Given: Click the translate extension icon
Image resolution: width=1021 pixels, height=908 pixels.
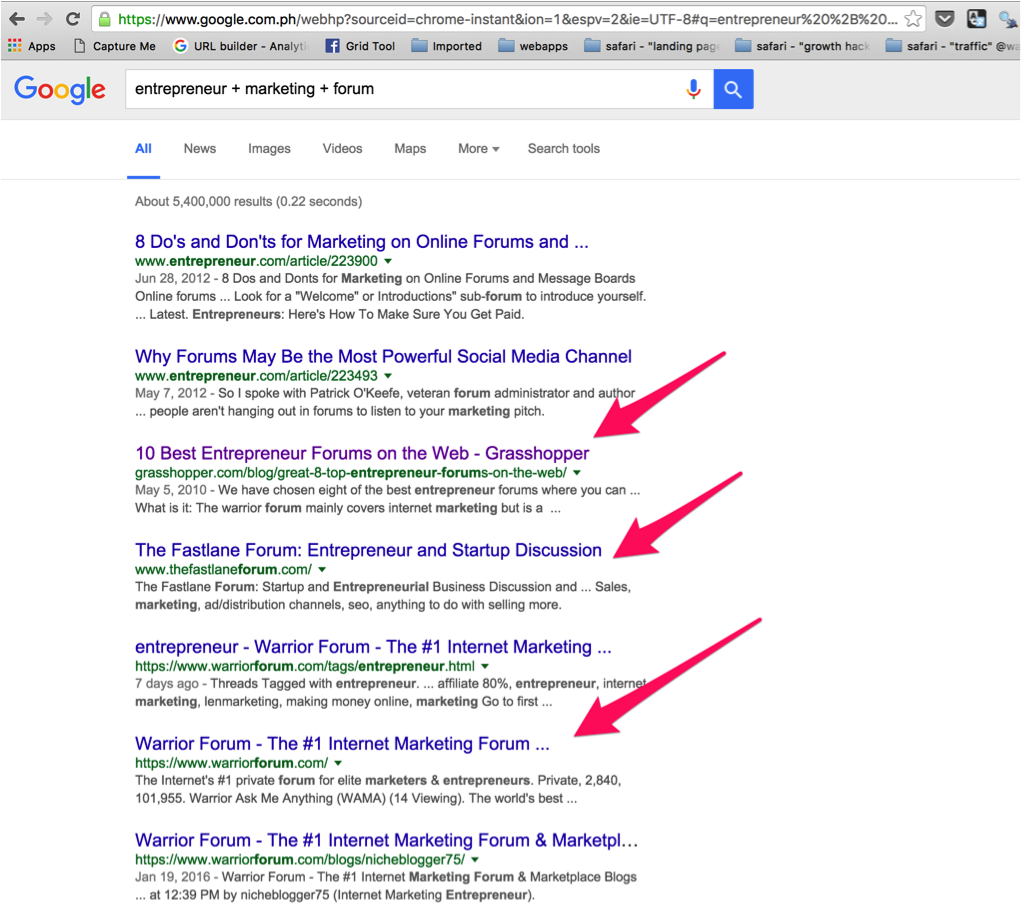Looking at the screenshot, I should tap(977, 19).
